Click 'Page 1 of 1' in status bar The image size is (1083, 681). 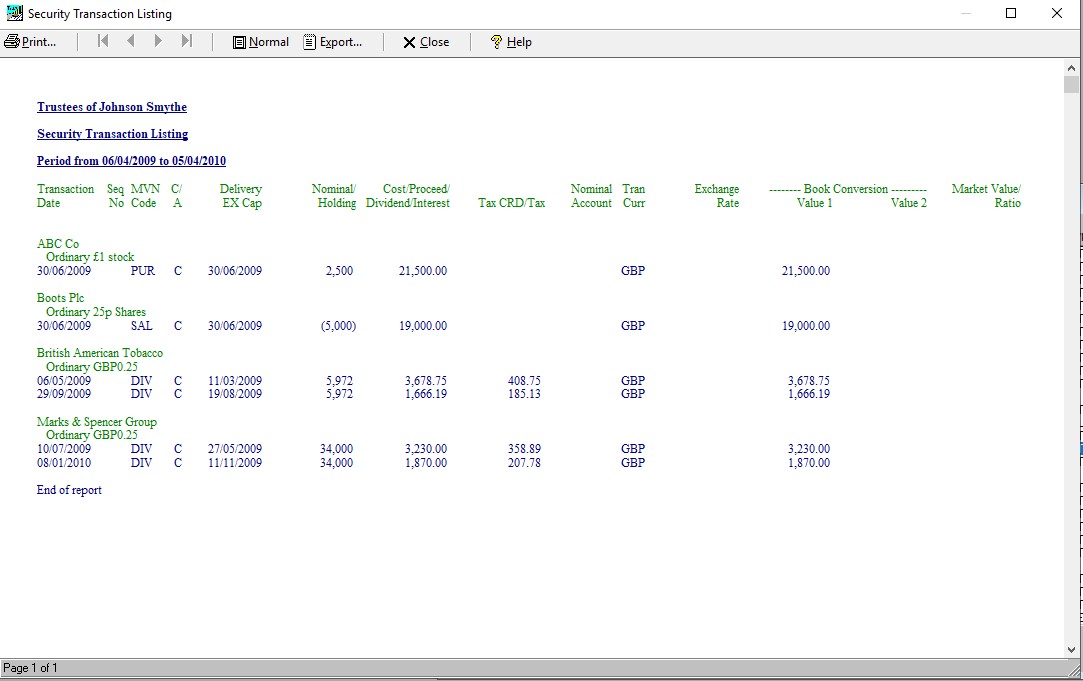coord(30,668)
